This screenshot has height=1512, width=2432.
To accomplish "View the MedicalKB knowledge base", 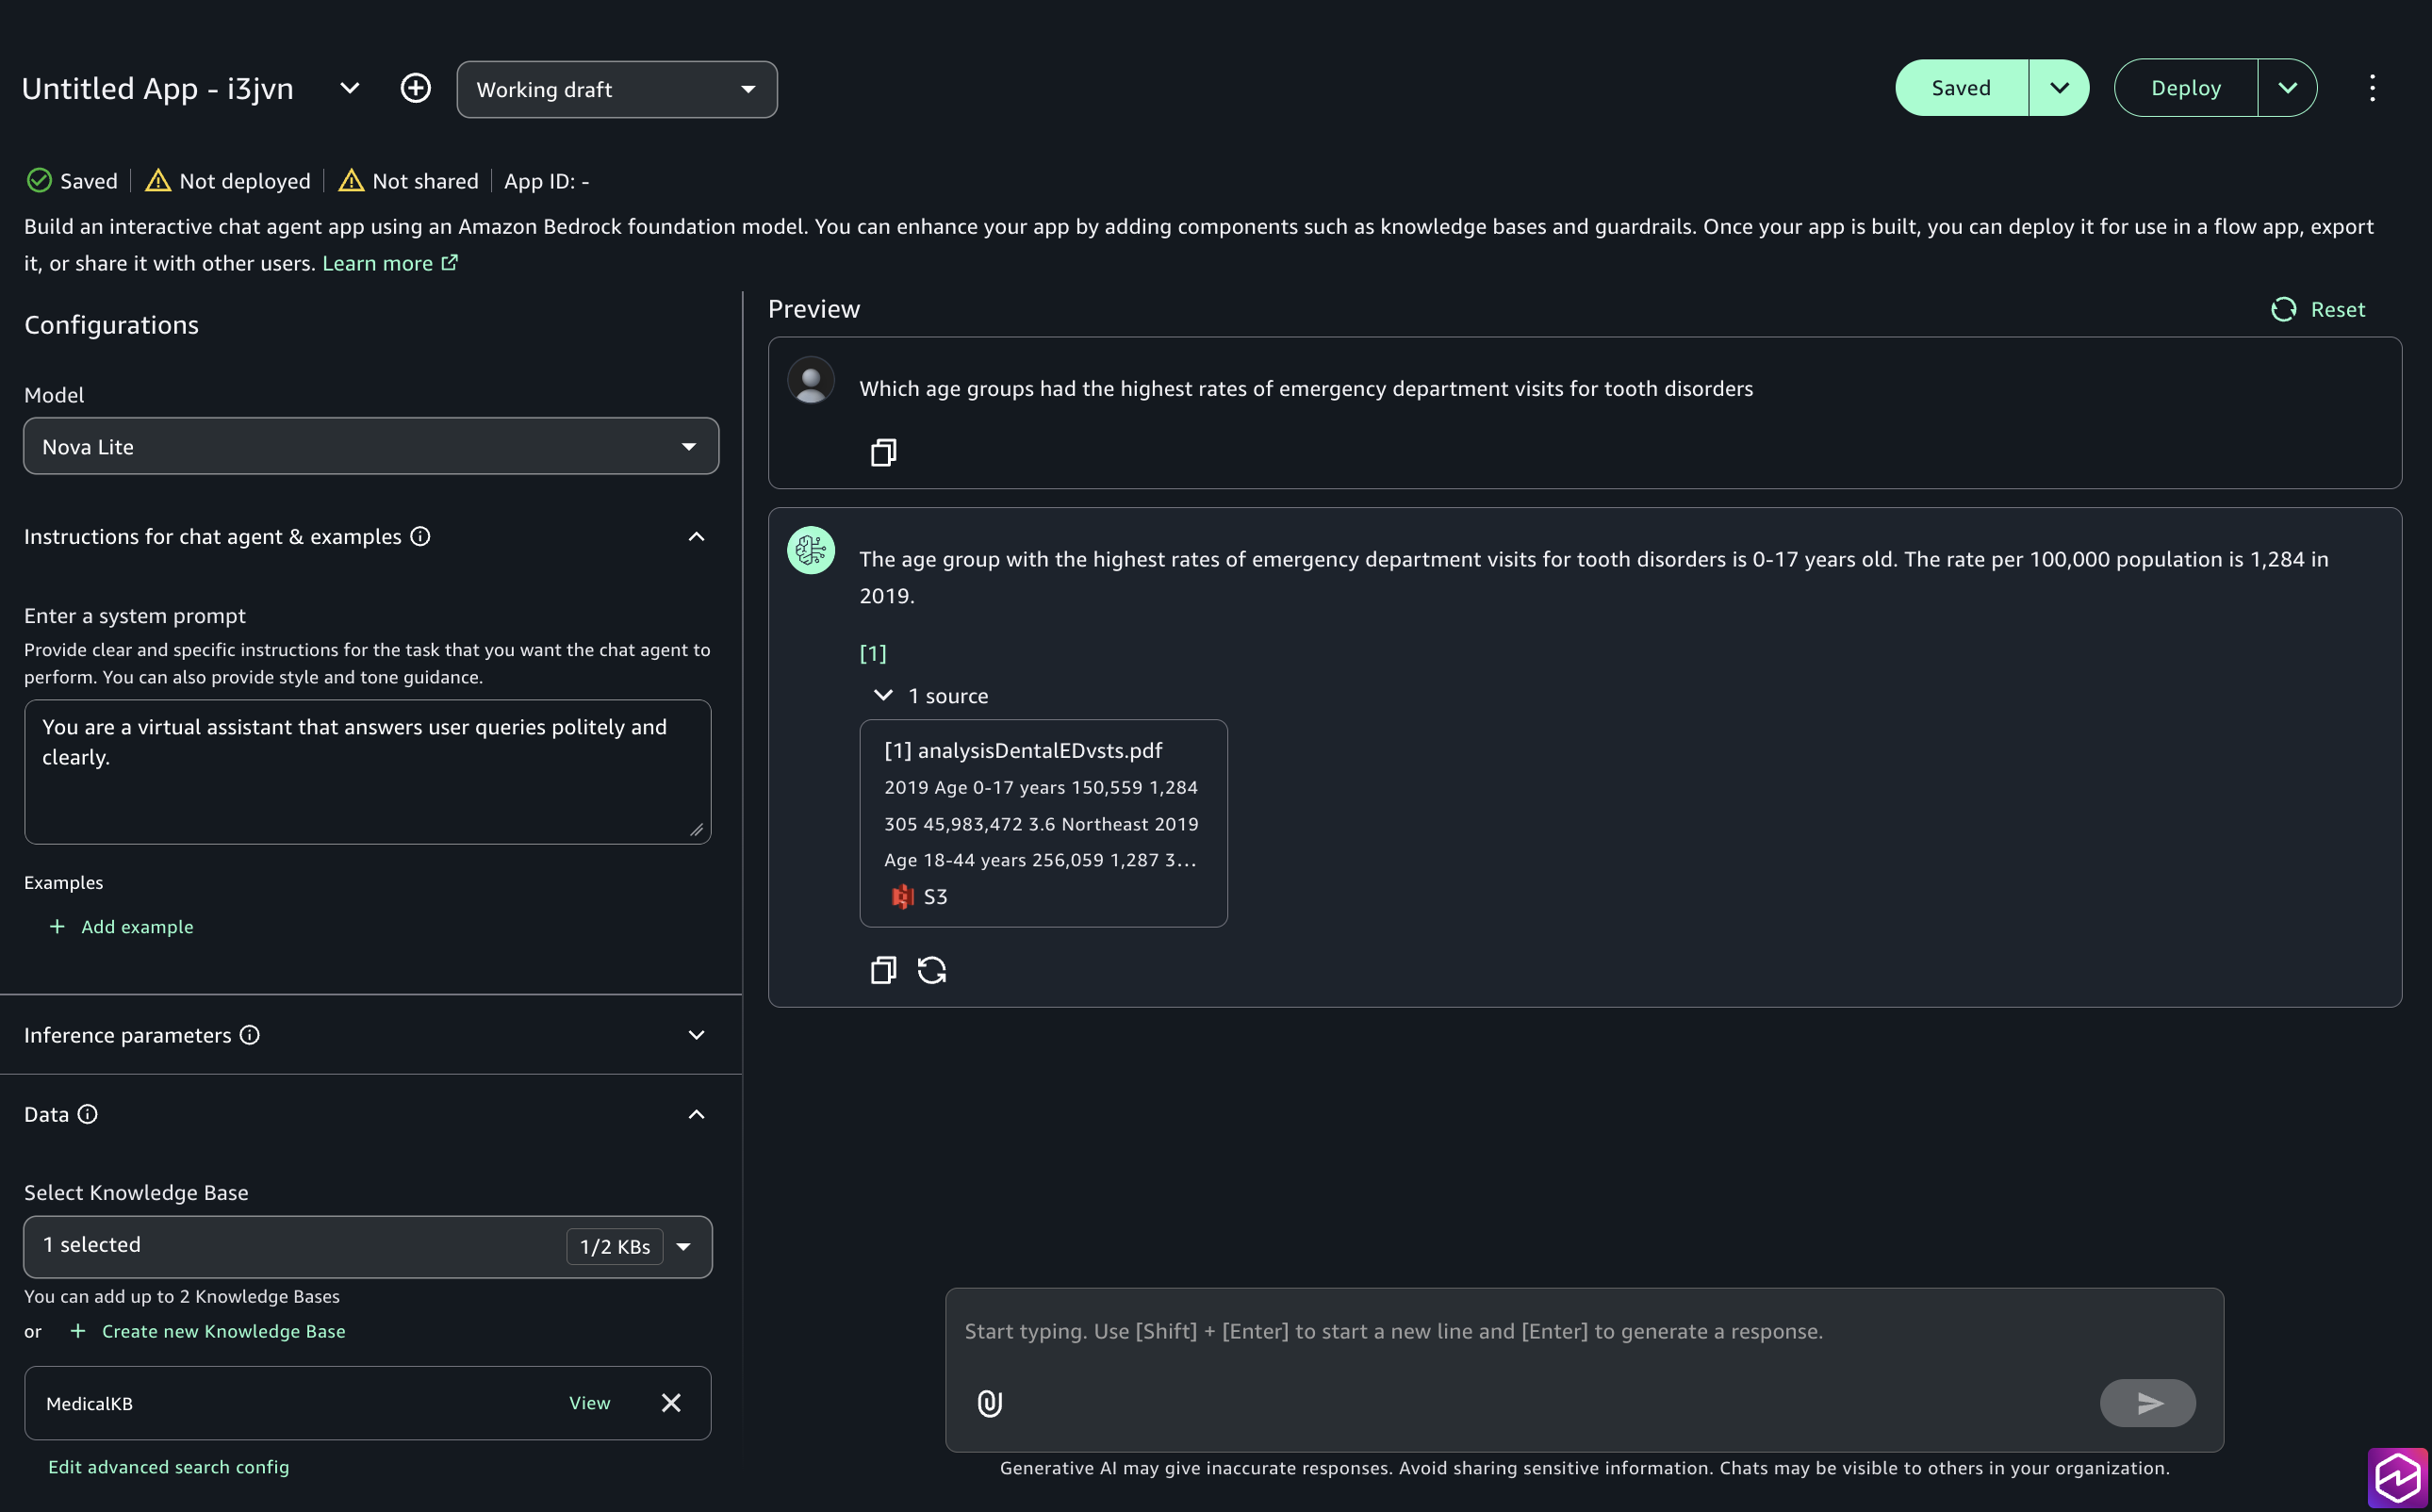I will point(589,1403).
